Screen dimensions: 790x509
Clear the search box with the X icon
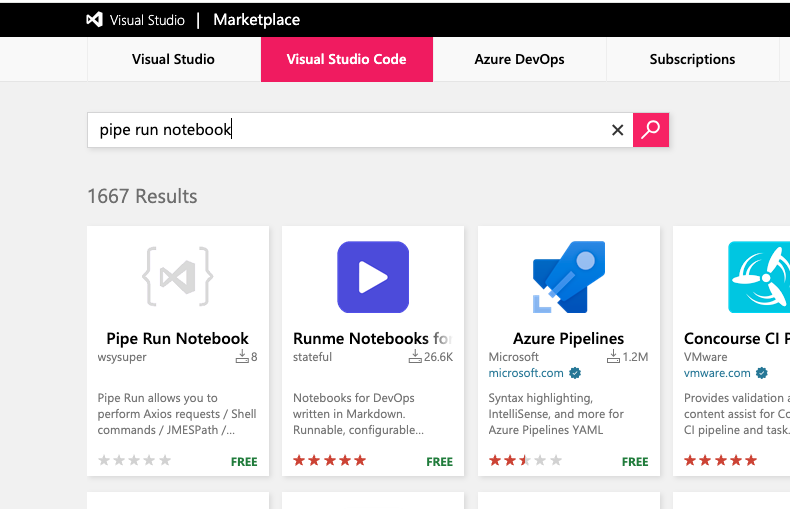point(618,130)
